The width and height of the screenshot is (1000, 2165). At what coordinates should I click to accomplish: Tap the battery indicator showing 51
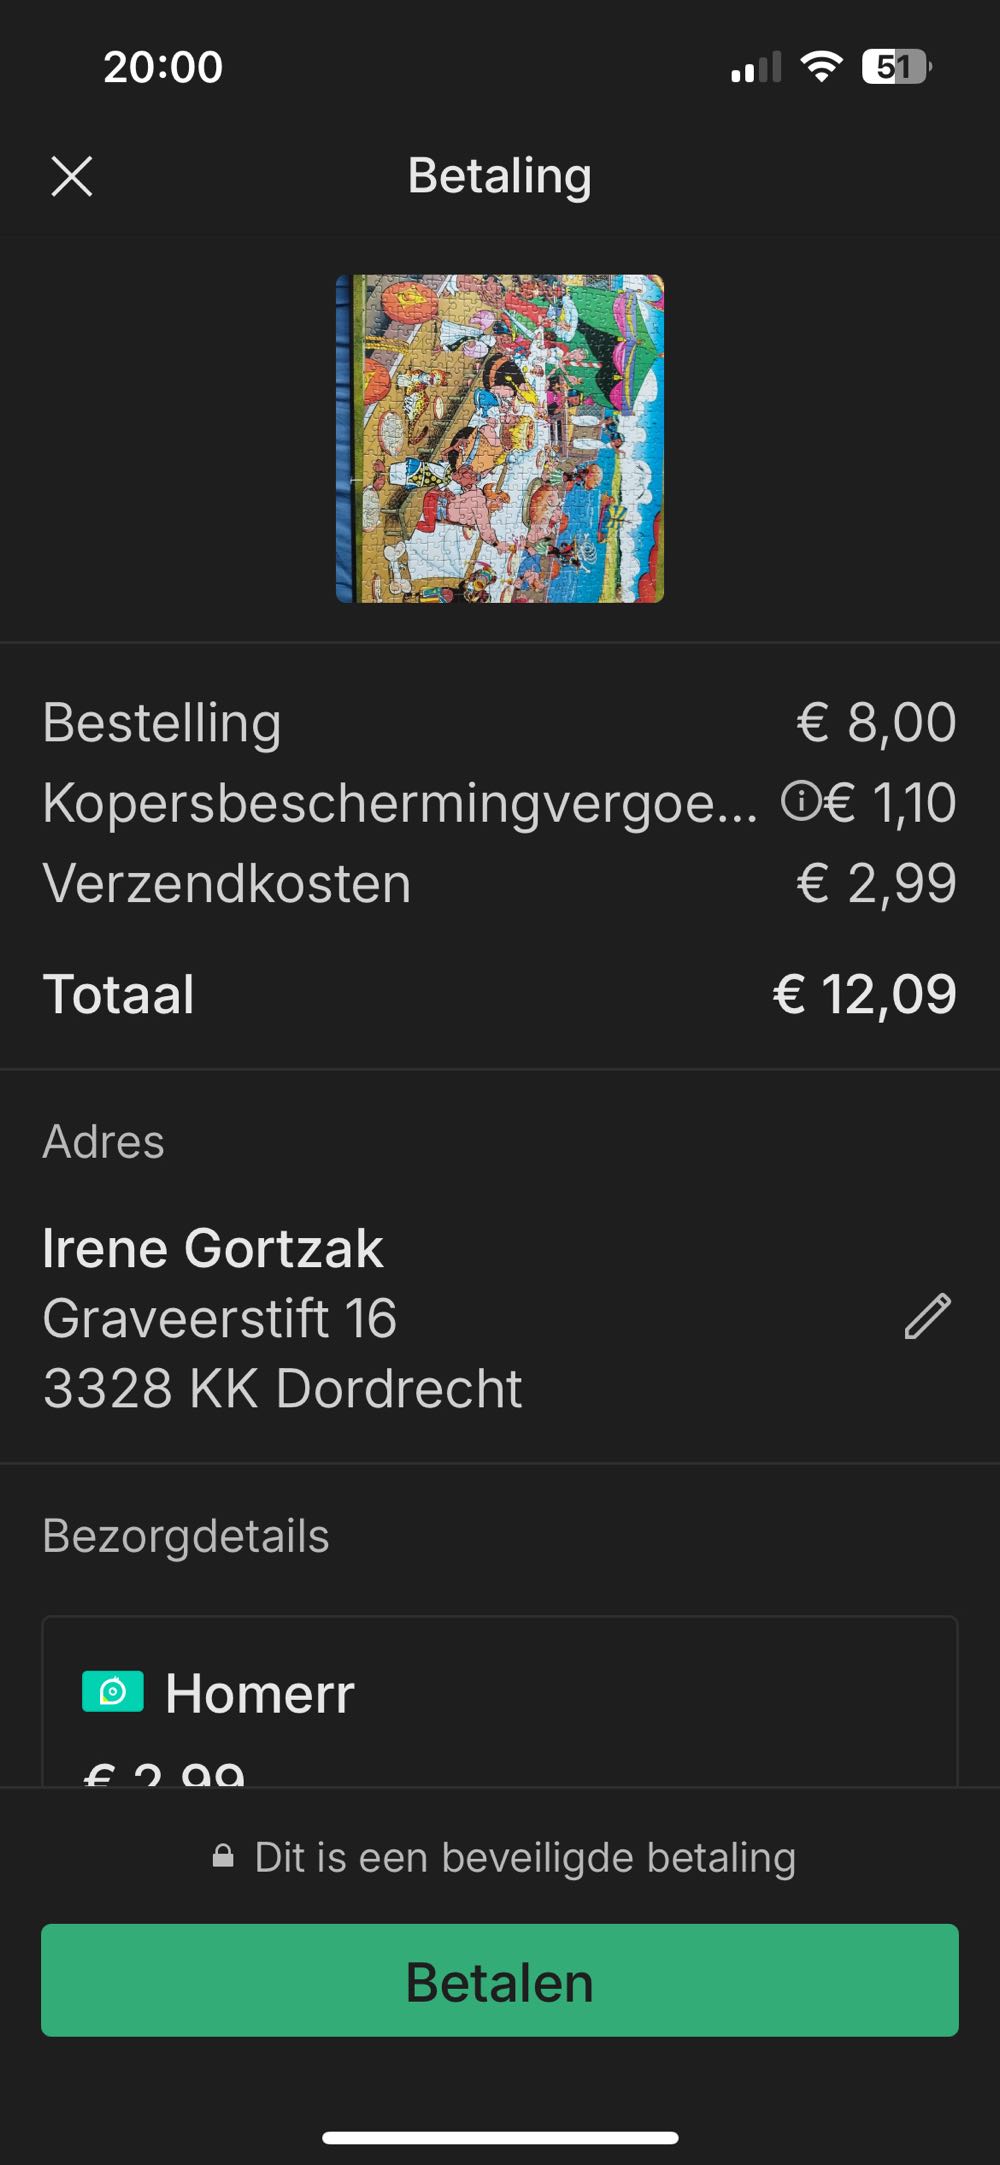click(896, 67)
